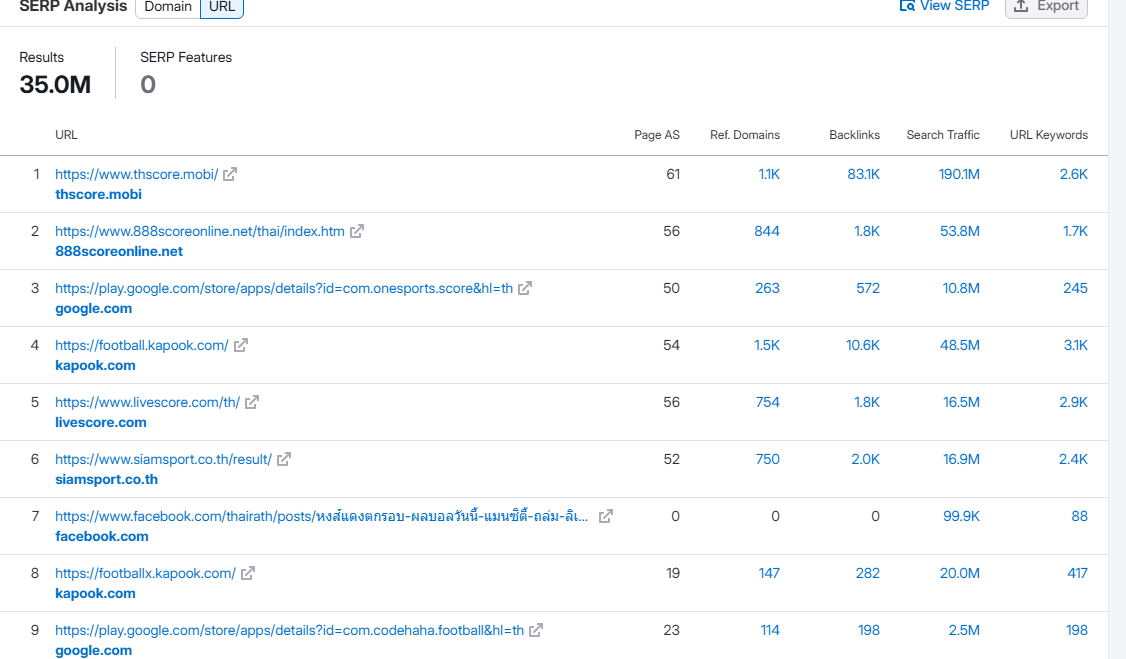Image resolution: width=1126 pixels, height=659 pixels.
Task: Open external link icon for codehaha.football Play Store URL
Action: pyautogui.click(x=536, y=630)
